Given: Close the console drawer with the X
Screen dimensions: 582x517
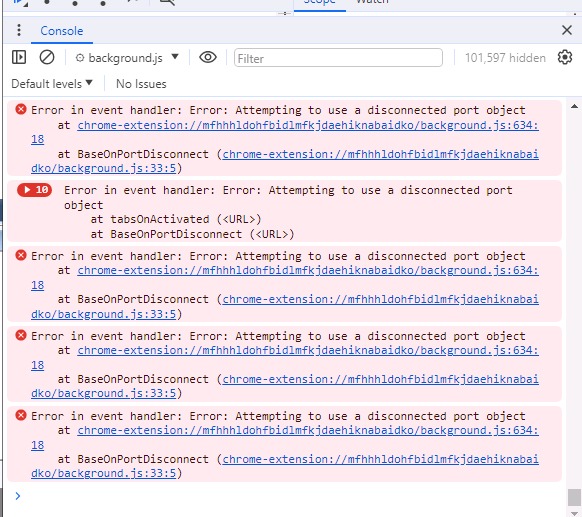Looking at the screenshot, I should (567, 30).
